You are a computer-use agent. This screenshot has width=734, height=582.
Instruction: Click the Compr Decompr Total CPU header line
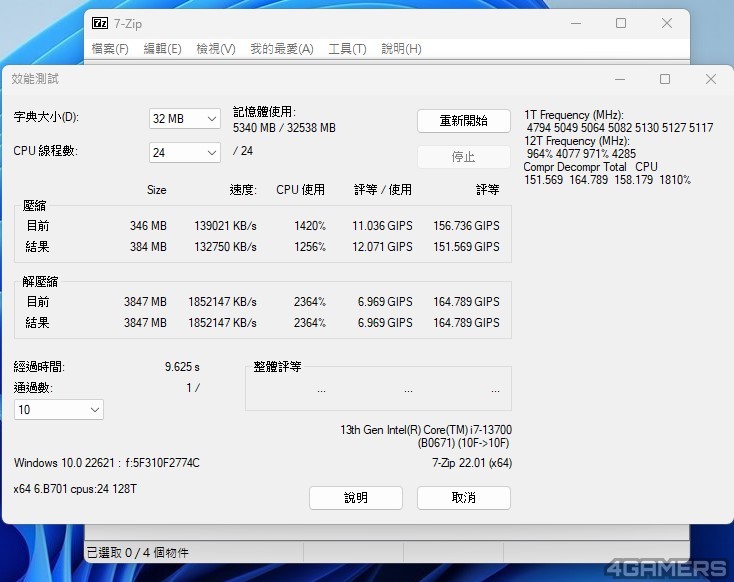[x=590, y=167]
